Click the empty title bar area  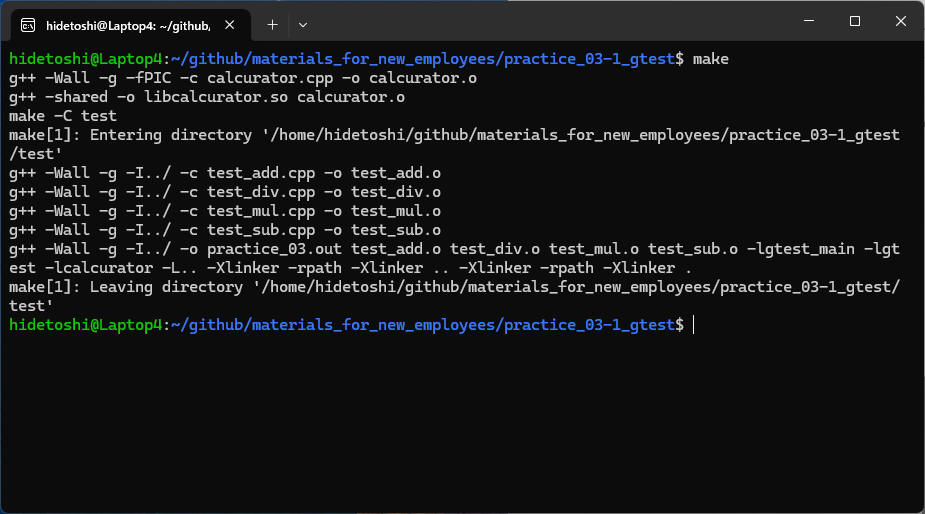point(550,21)
